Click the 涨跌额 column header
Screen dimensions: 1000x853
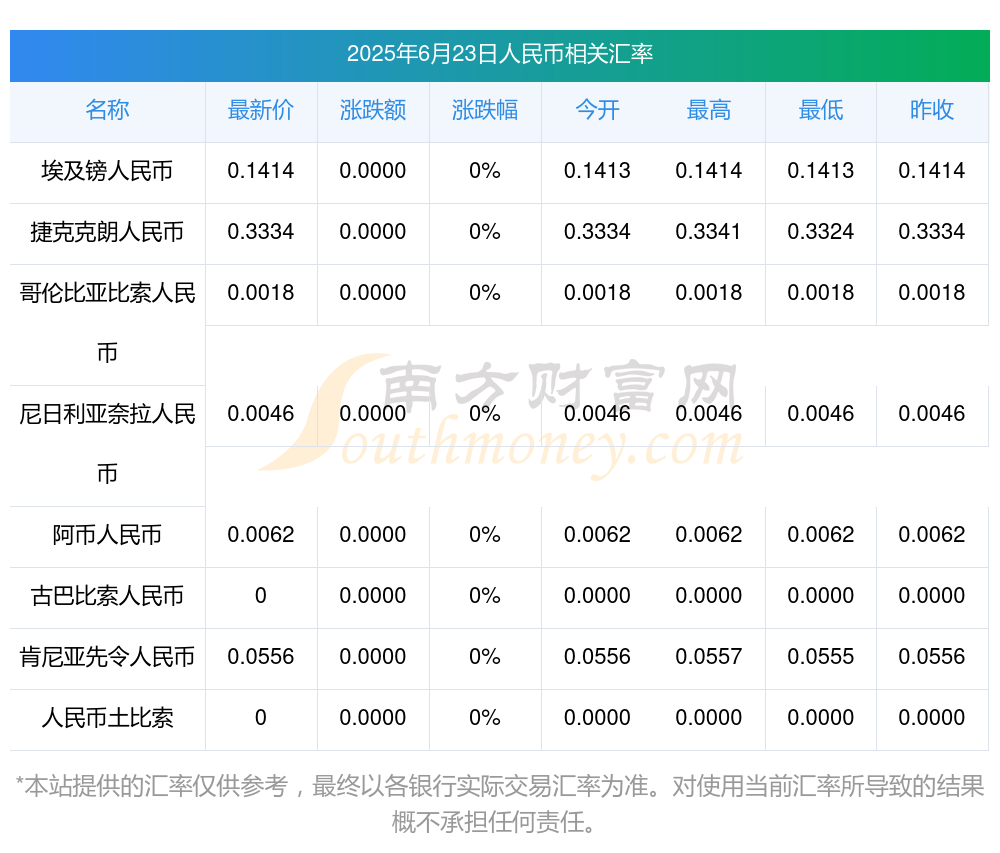pyautogui.click(x=373, y=110)
